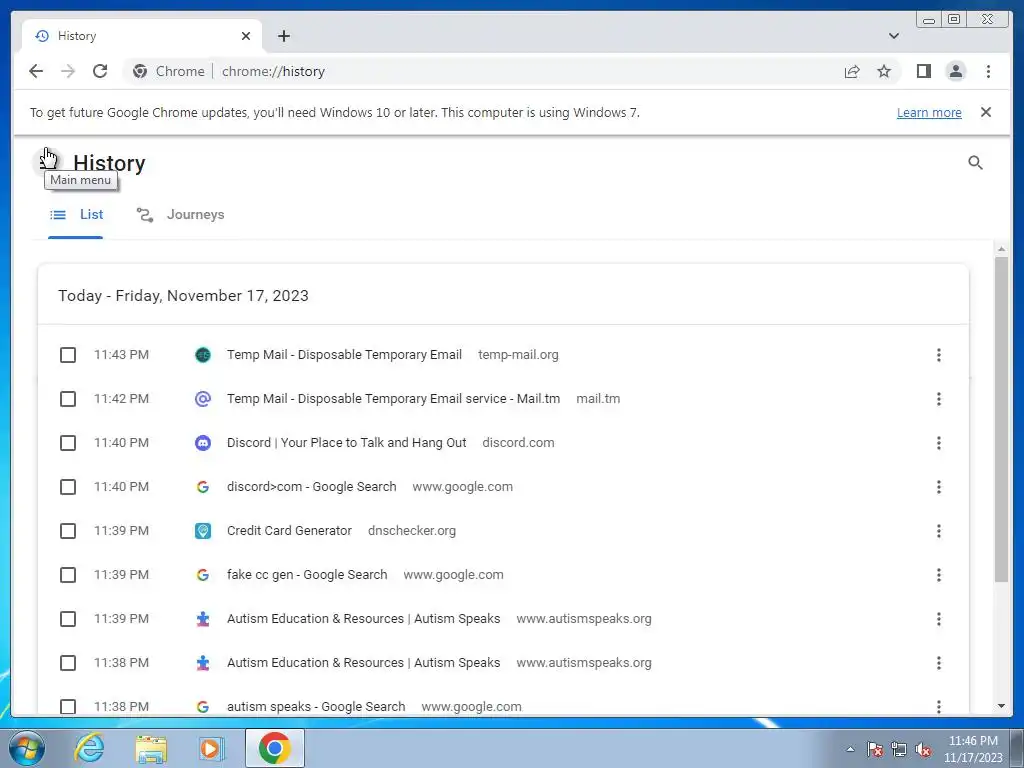Click 'Today - Friday, November 17, 2023' heading
Screen dimensions: 1024x768
184,296
